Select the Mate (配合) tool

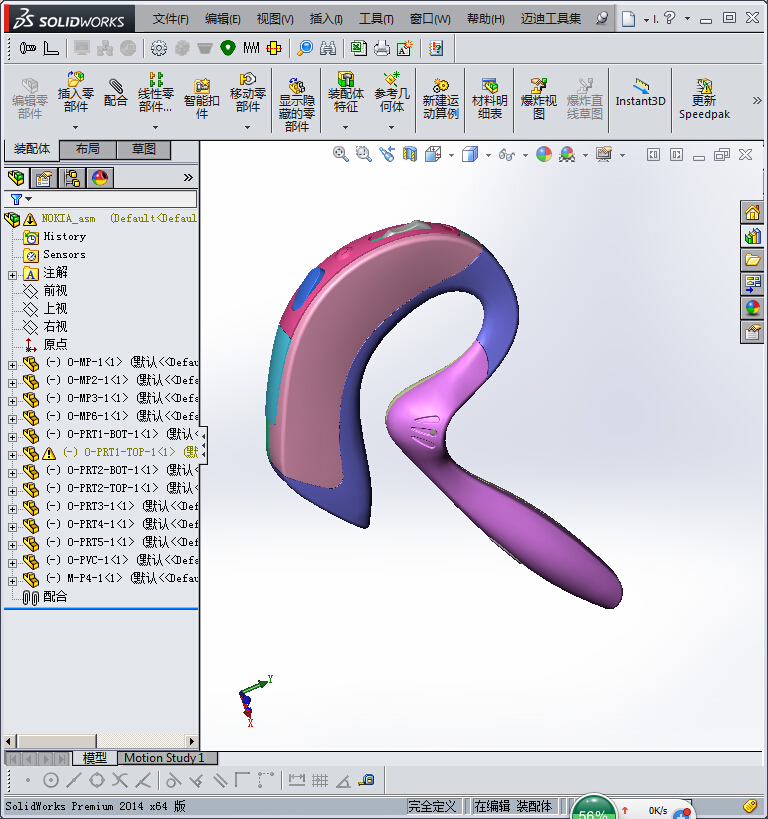(x=115, y=92)
